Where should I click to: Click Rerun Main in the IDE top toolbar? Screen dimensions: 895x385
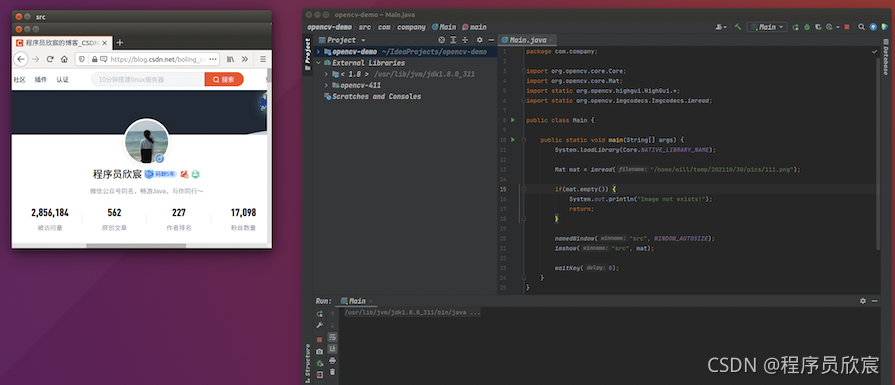click(796, 27)
